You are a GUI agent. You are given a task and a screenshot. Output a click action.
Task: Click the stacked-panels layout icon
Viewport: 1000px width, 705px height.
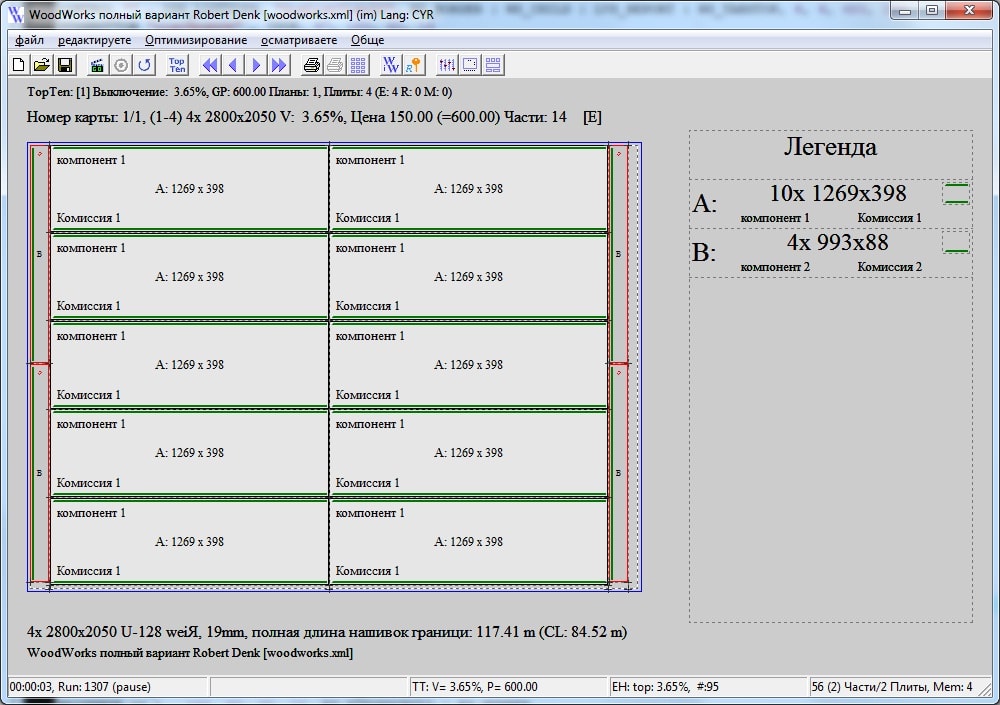point(493,64)
